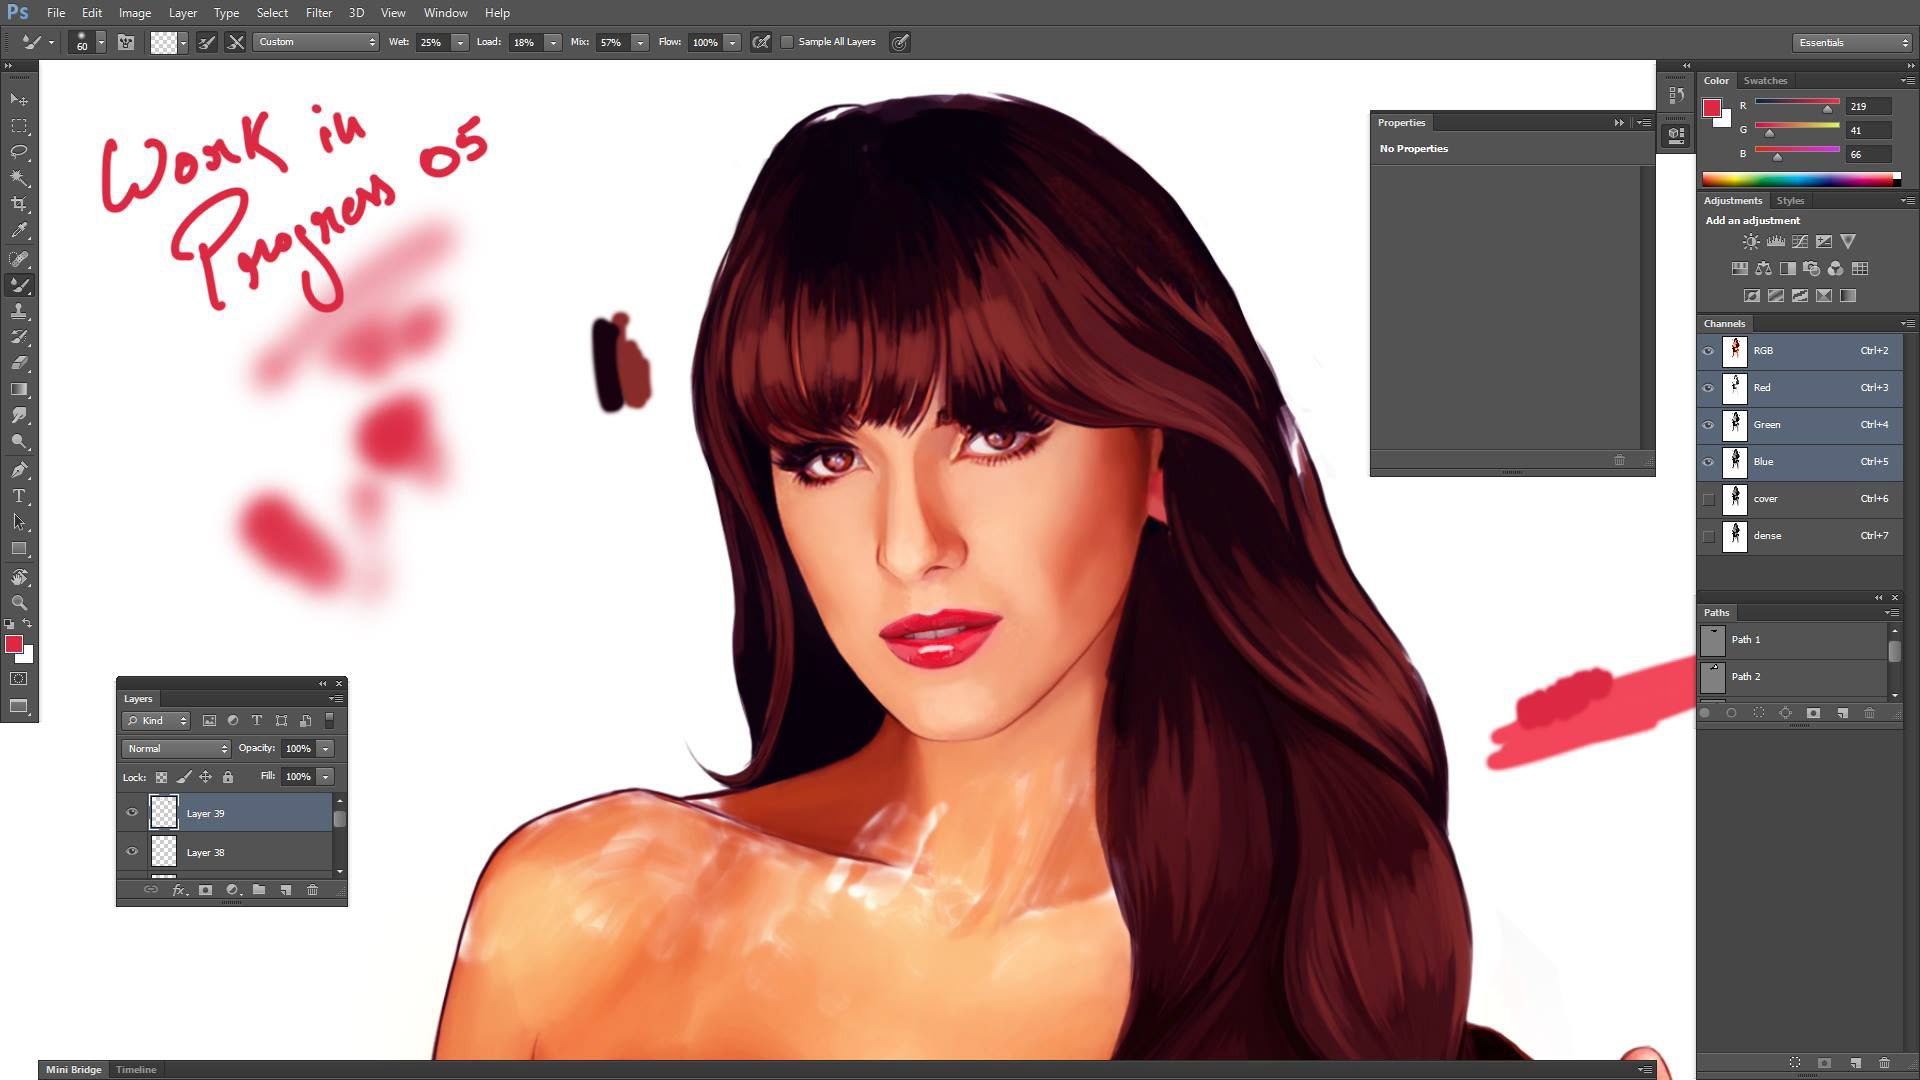Open layer style fx menu
Screen dimensions: 1920x1080
(179, 890)
